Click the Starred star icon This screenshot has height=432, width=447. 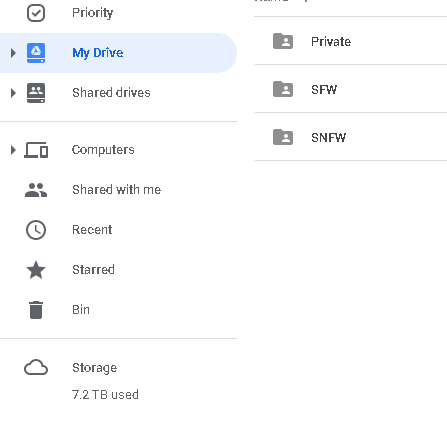tap(36, 270)
